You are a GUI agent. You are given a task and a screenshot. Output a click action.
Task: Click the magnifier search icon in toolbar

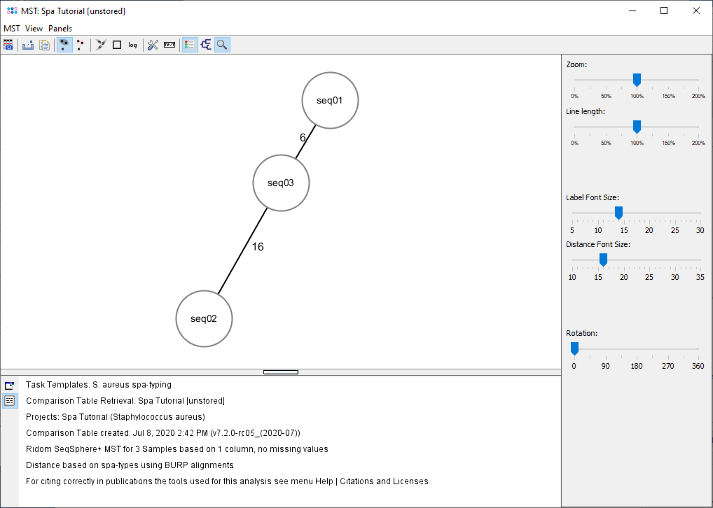222,45
